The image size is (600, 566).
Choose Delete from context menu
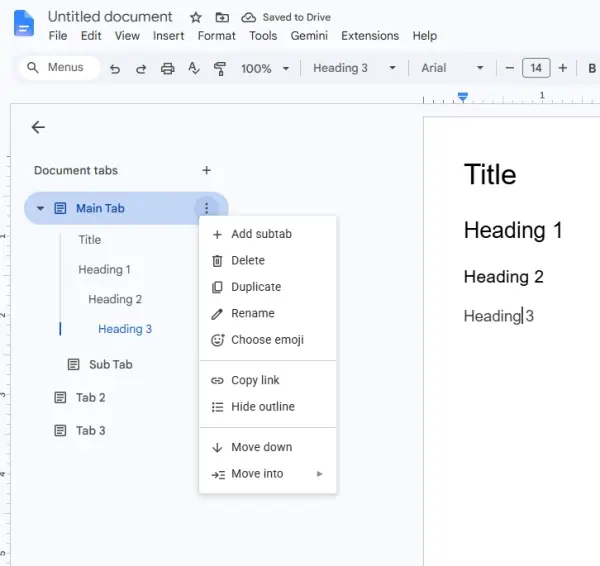click(x=267, y=260)
